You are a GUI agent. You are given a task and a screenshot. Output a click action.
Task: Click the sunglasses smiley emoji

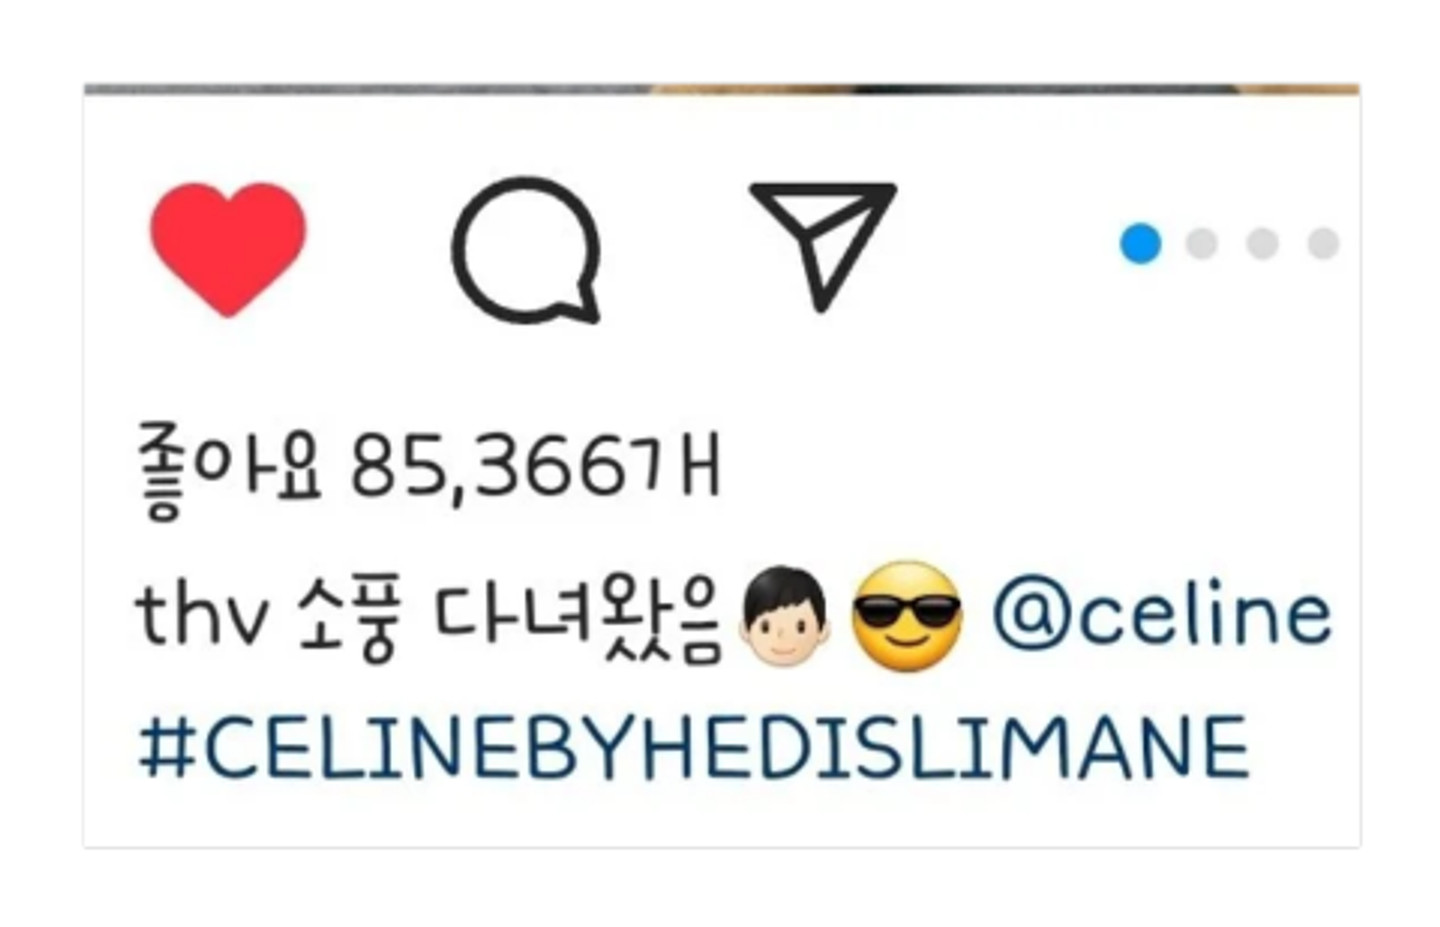pos(907,616)
